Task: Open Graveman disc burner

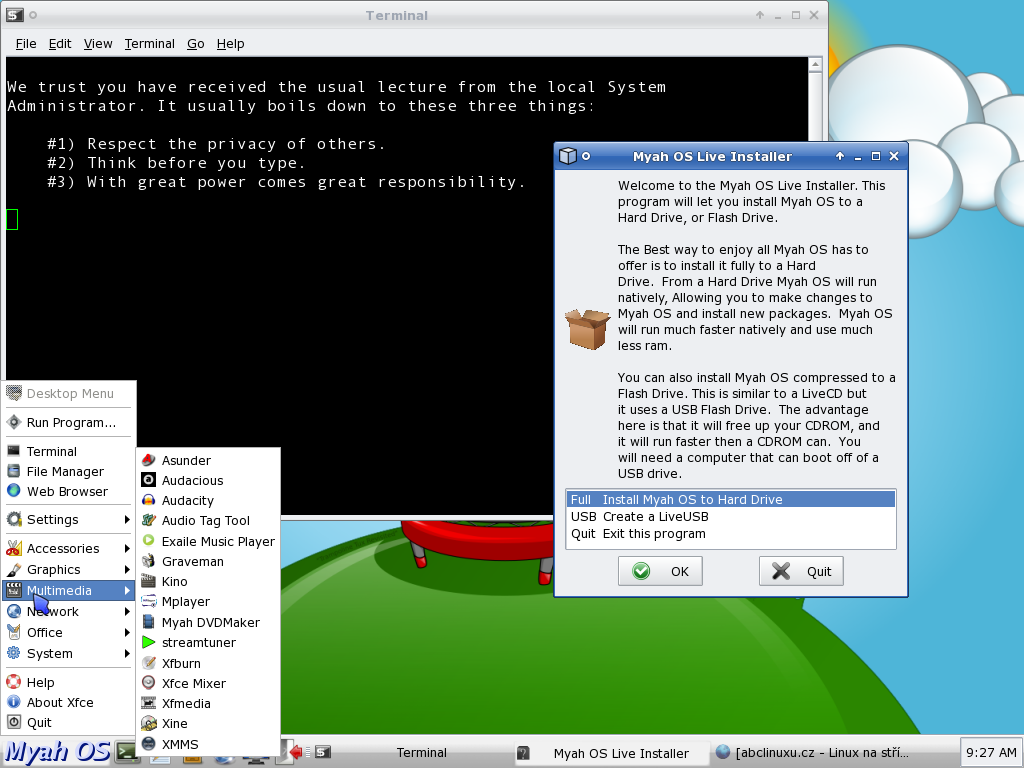Action: coord(208,562)
